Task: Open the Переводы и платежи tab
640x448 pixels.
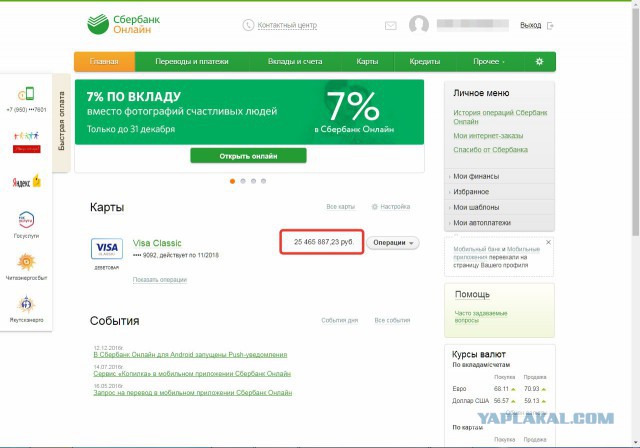Action: pyautogui.click(x=192, y=62)
